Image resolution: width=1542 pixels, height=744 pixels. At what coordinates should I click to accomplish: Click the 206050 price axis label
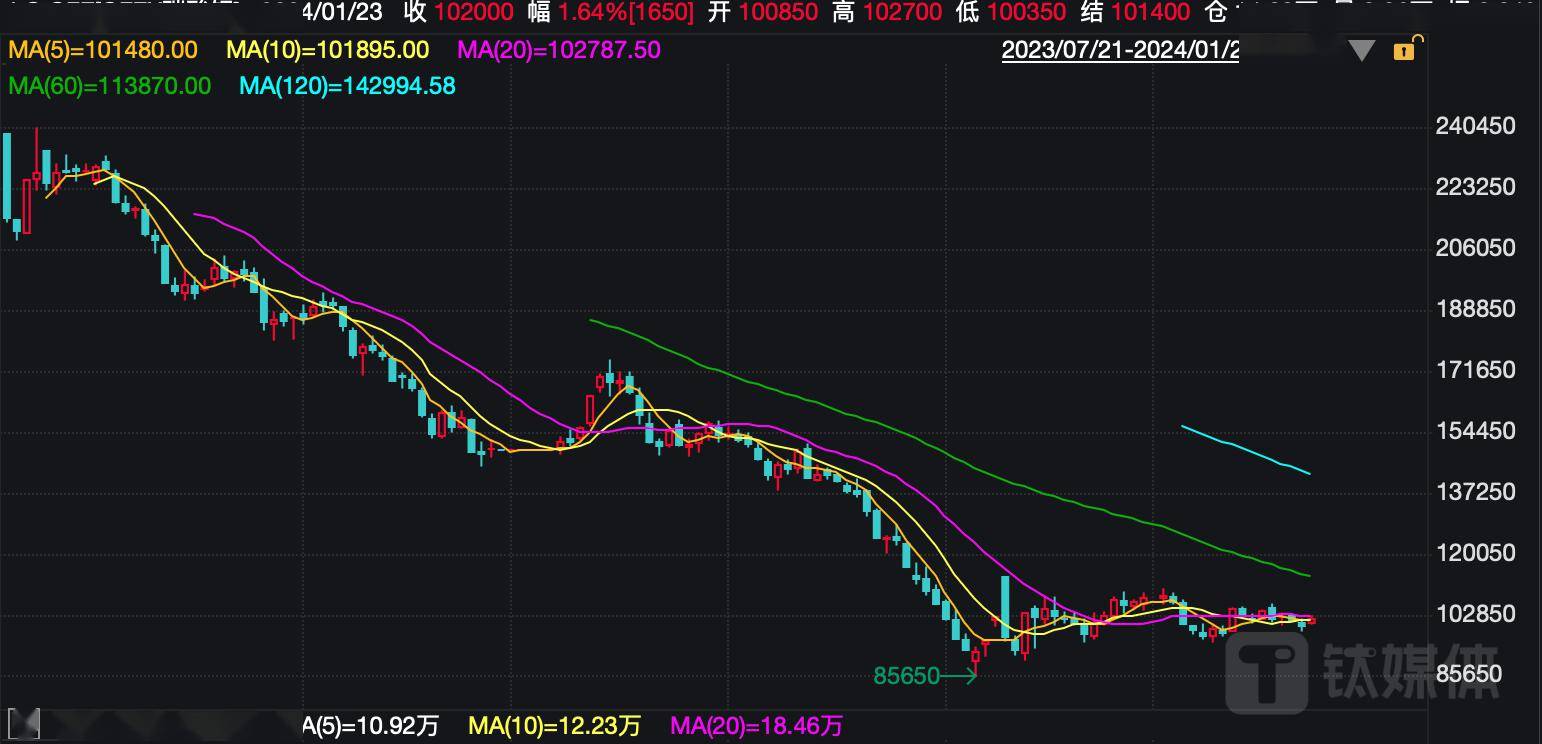[1475, 248]
